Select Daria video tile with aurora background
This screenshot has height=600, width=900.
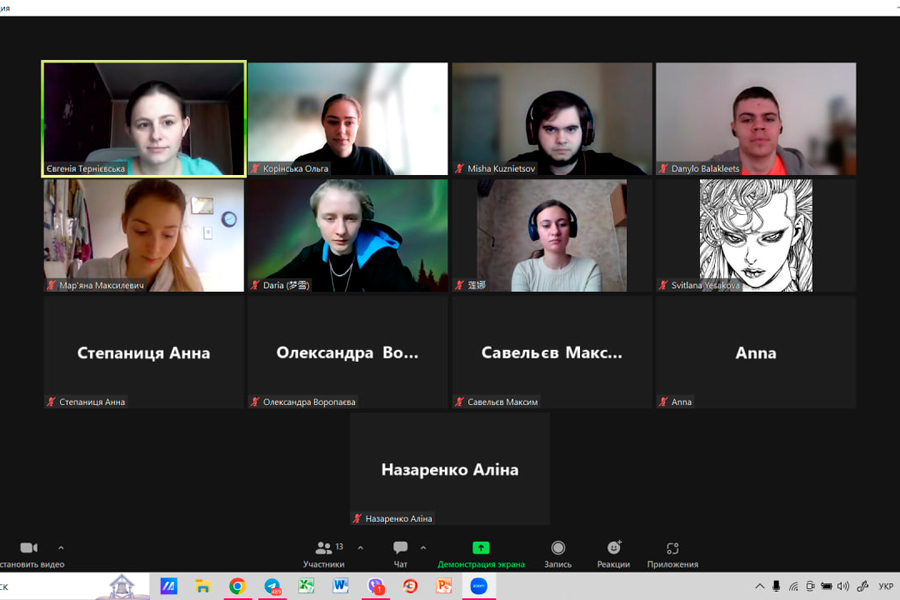[348, 235]
